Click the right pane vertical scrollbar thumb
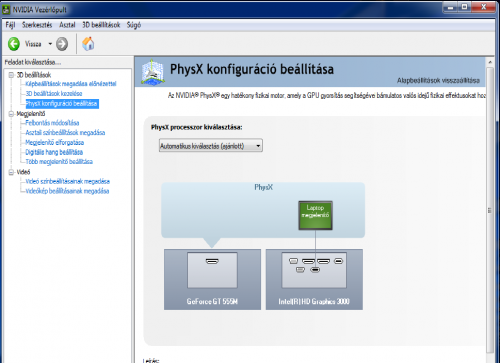500x363 pixels. coord(490,210)
